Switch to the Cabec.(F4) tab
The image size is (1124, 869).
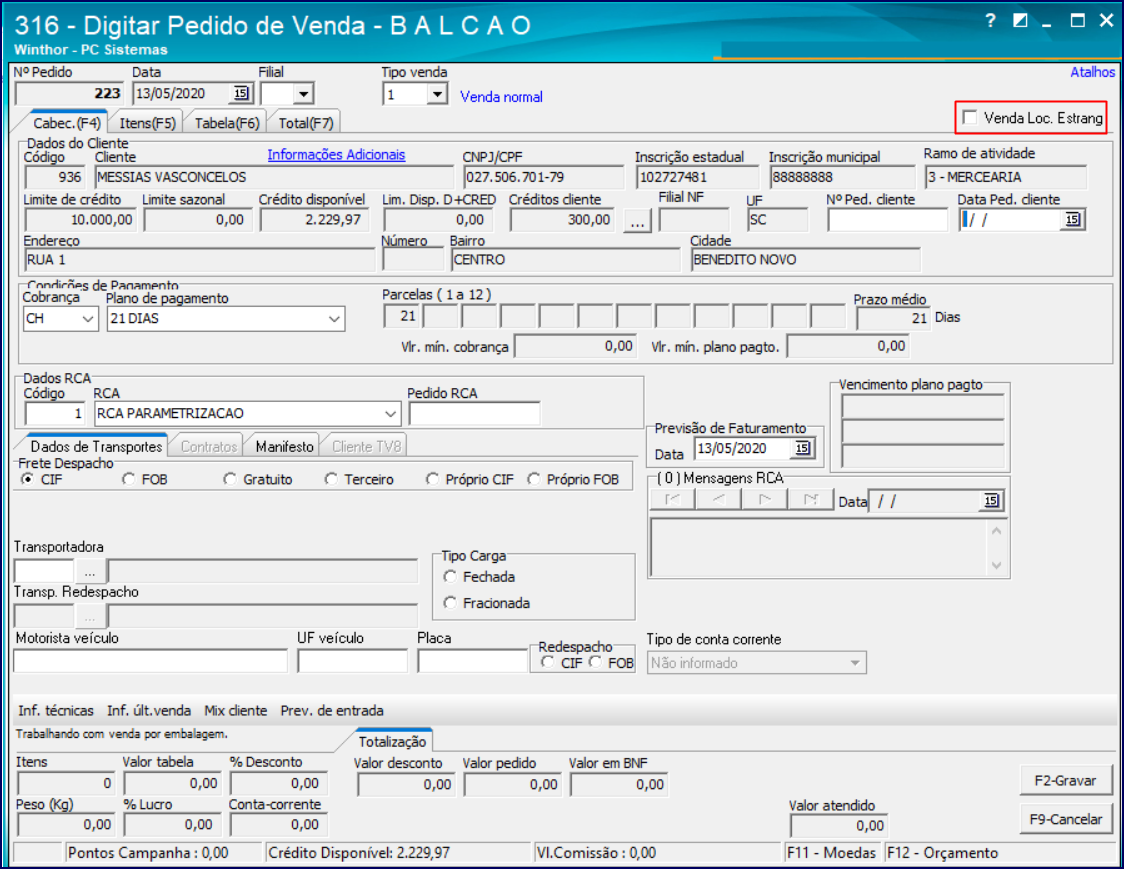coord(67,123)
